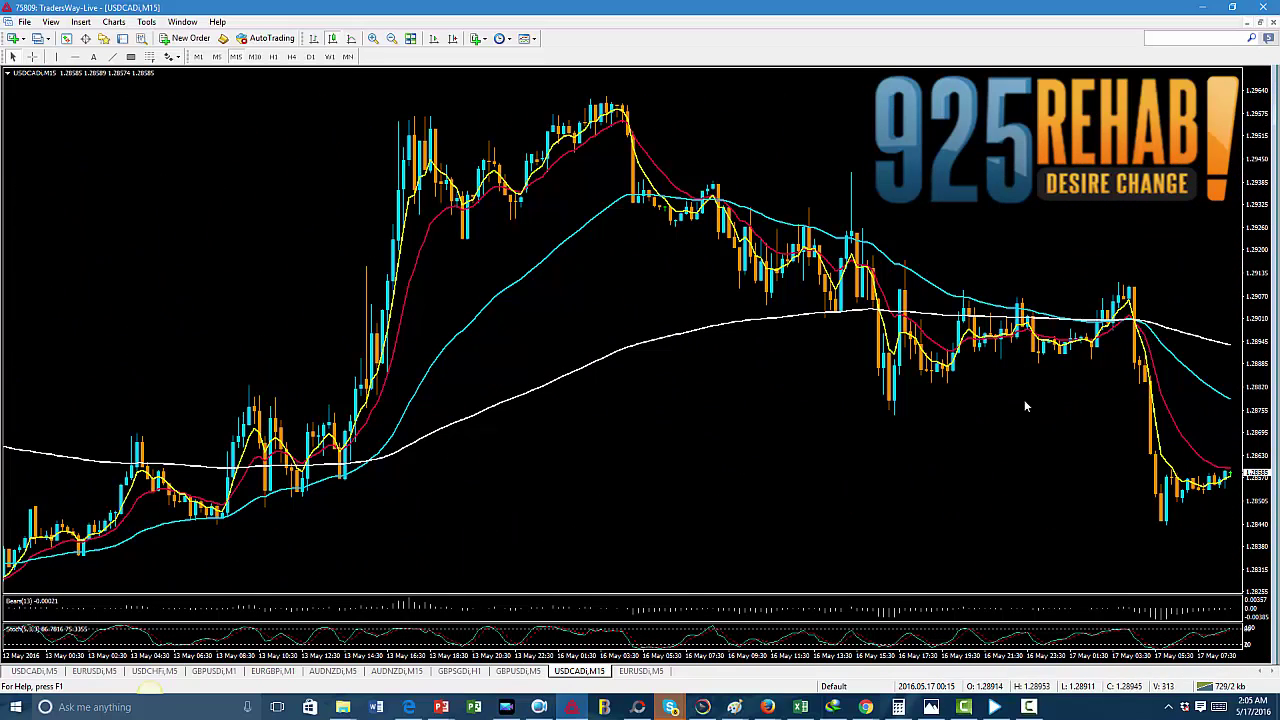The image size is (1280, 720).
Task: Click the Periods clock icon
Action: tap(499, 39)
